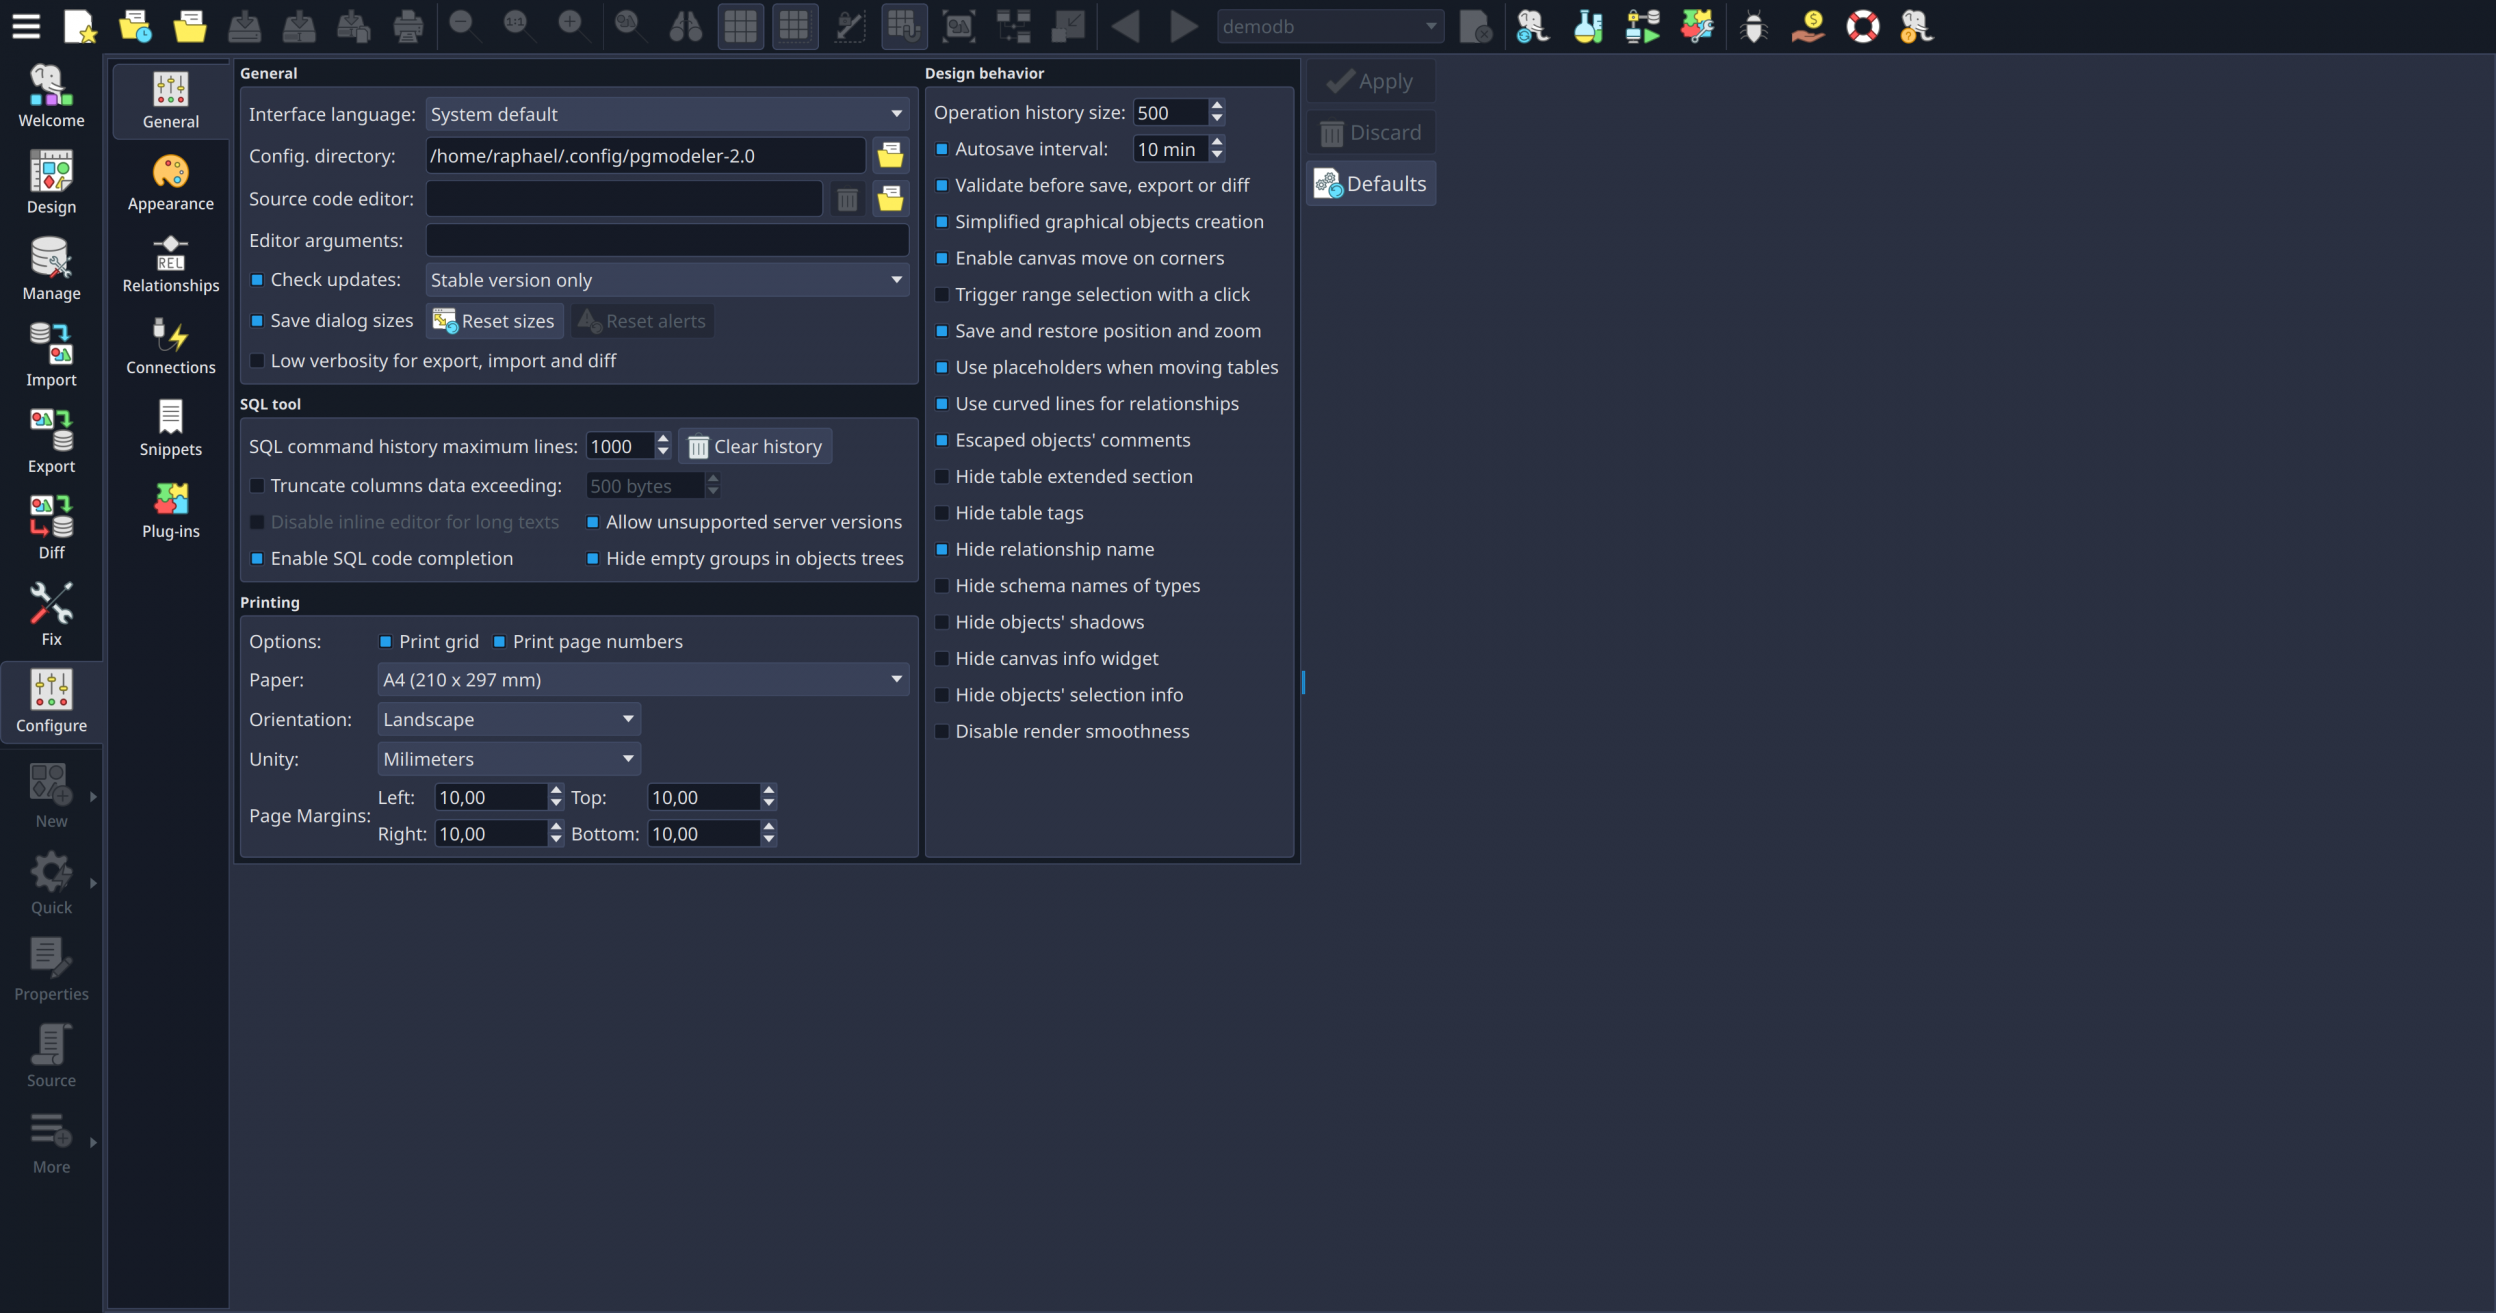The image size is (2496, 1313).
Task: Click the Clear history button
Action: 755,446
